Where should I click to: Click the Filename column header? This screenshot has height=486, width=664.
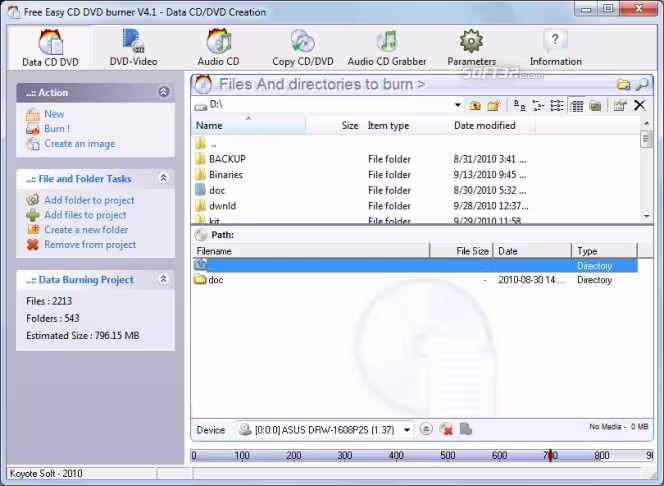click(x=311, y=251)
